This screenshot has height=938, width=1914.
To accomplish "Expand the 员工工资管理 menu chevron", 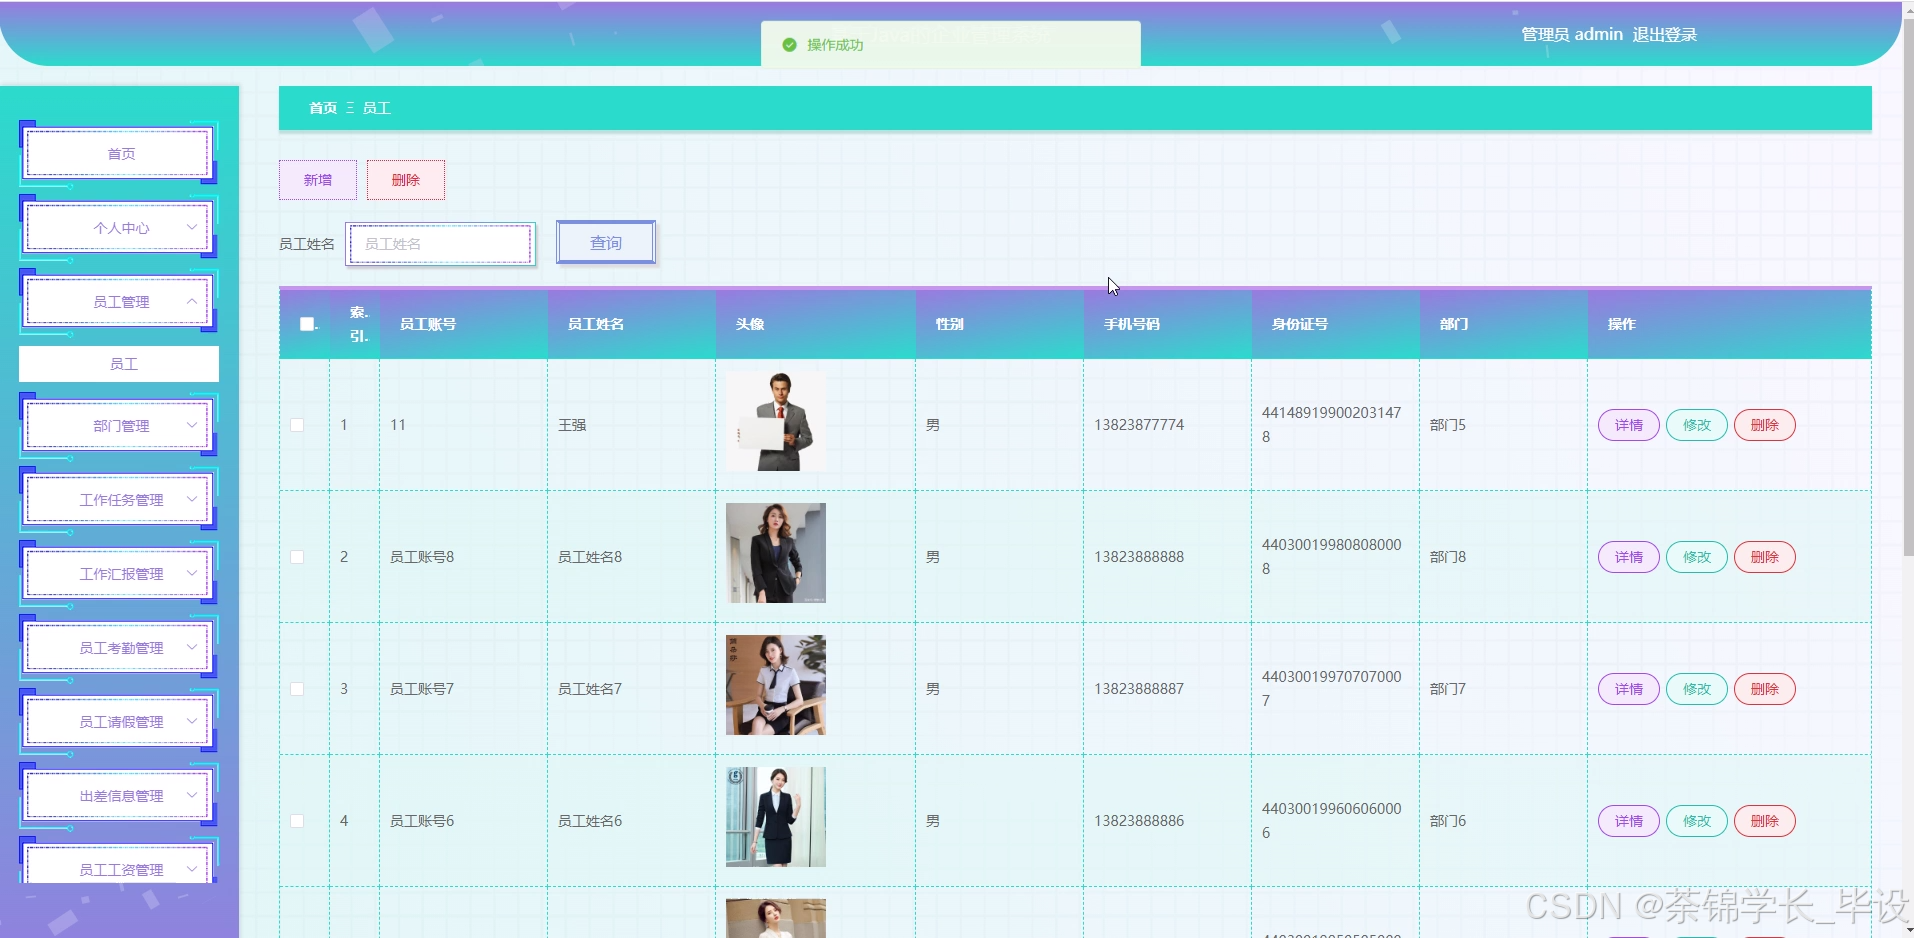I will (192, 869).
